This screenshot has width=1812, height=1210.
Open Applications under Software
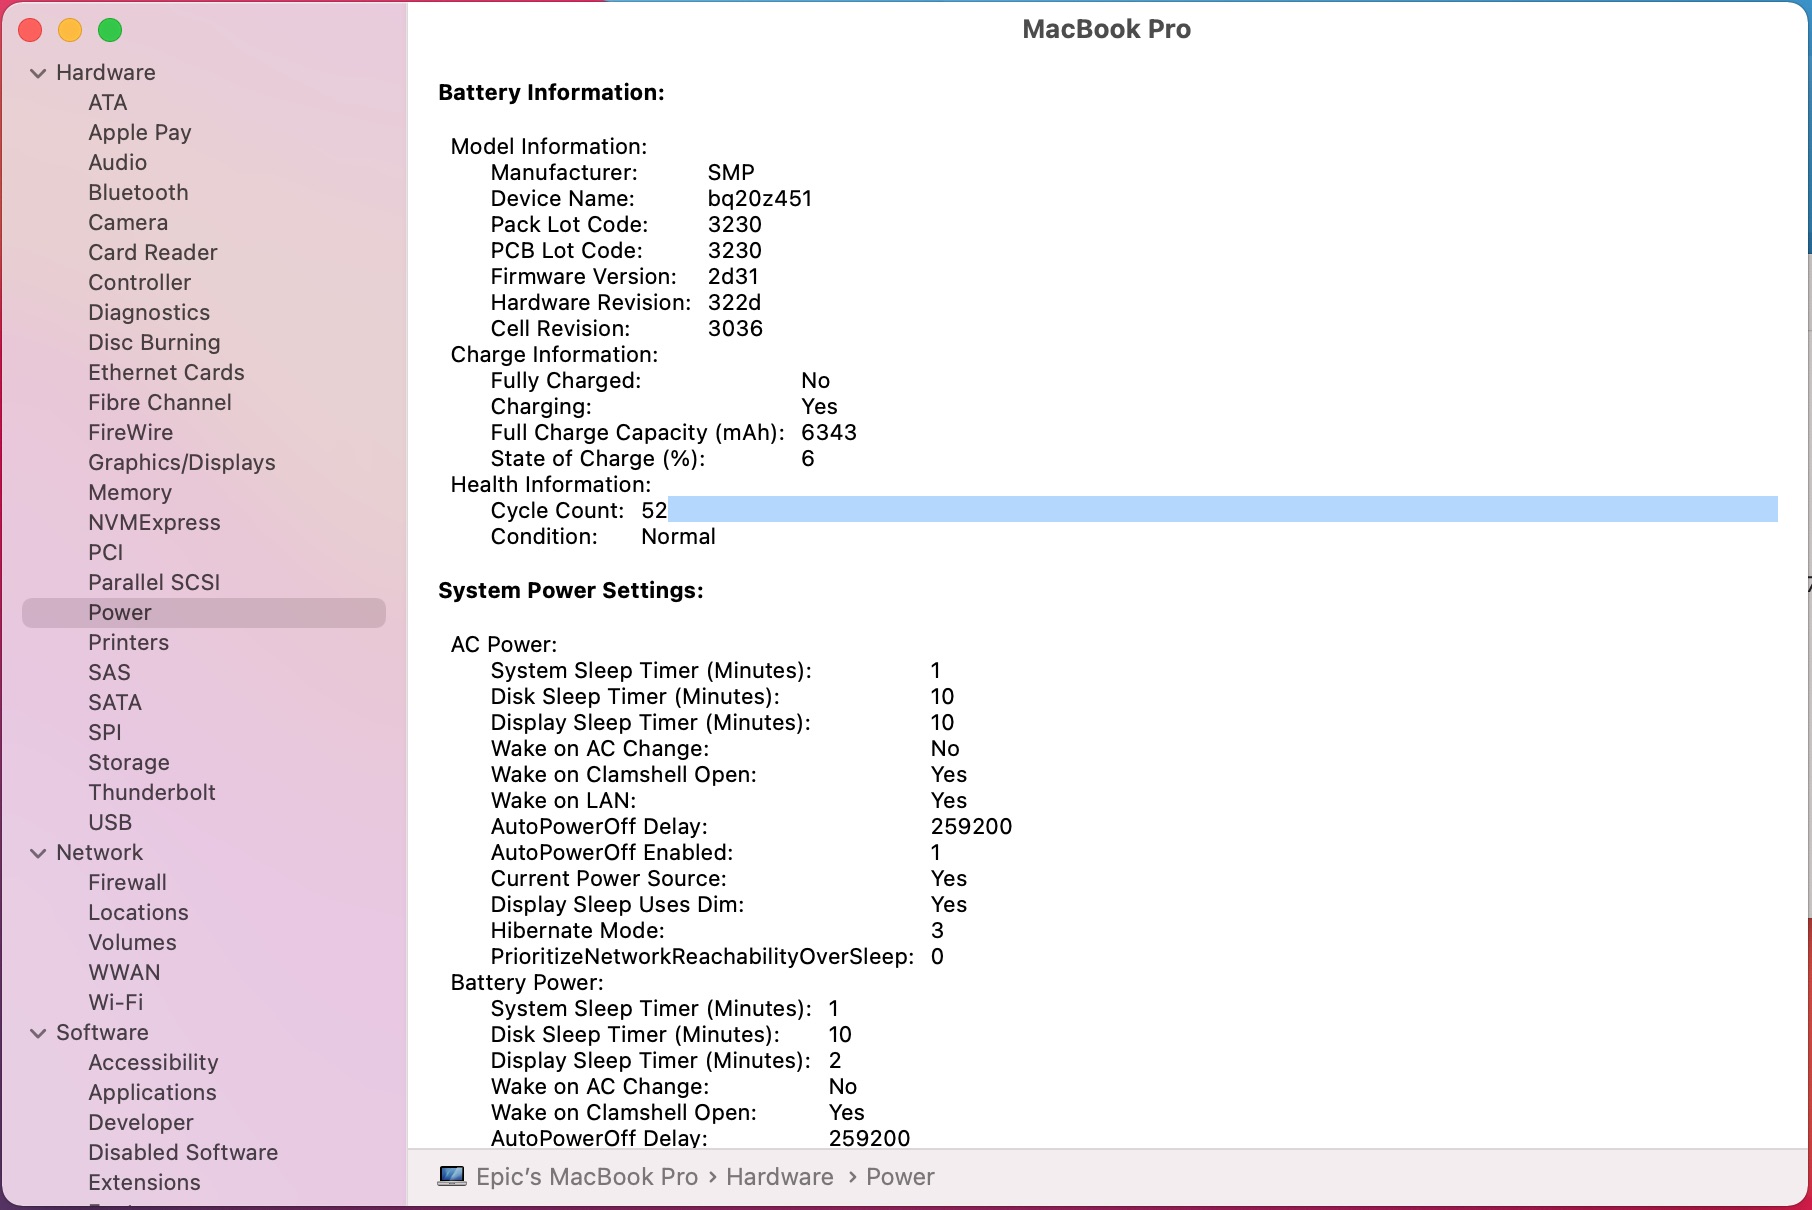[x=152, y=1092]
